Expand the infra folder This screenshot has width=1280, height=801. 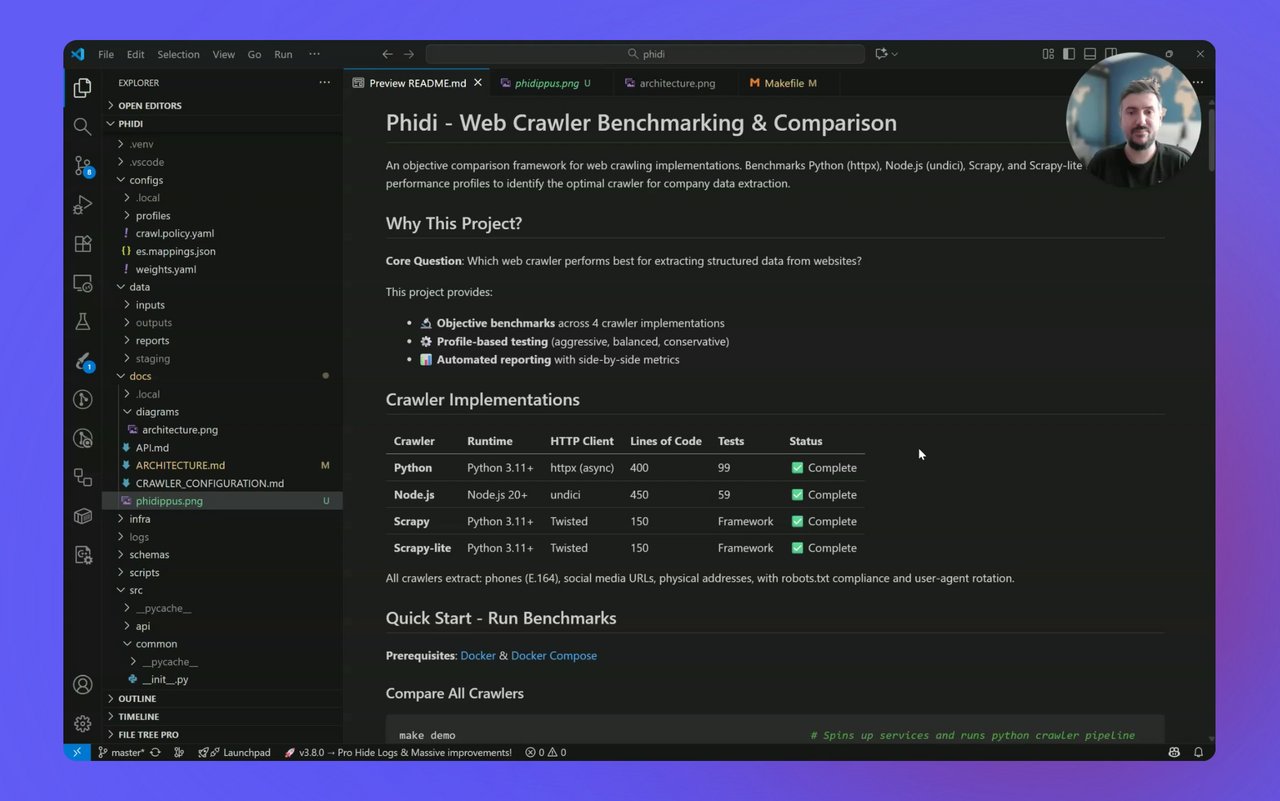point(223,519)
